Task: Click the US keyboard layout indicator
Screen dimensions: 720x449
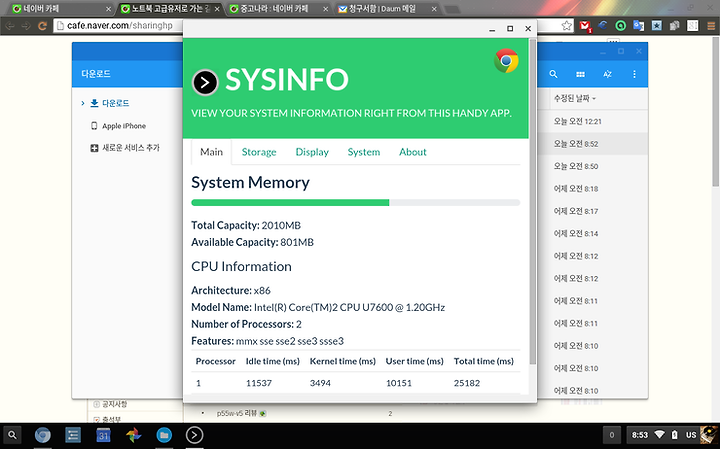Action: point(691,435)
